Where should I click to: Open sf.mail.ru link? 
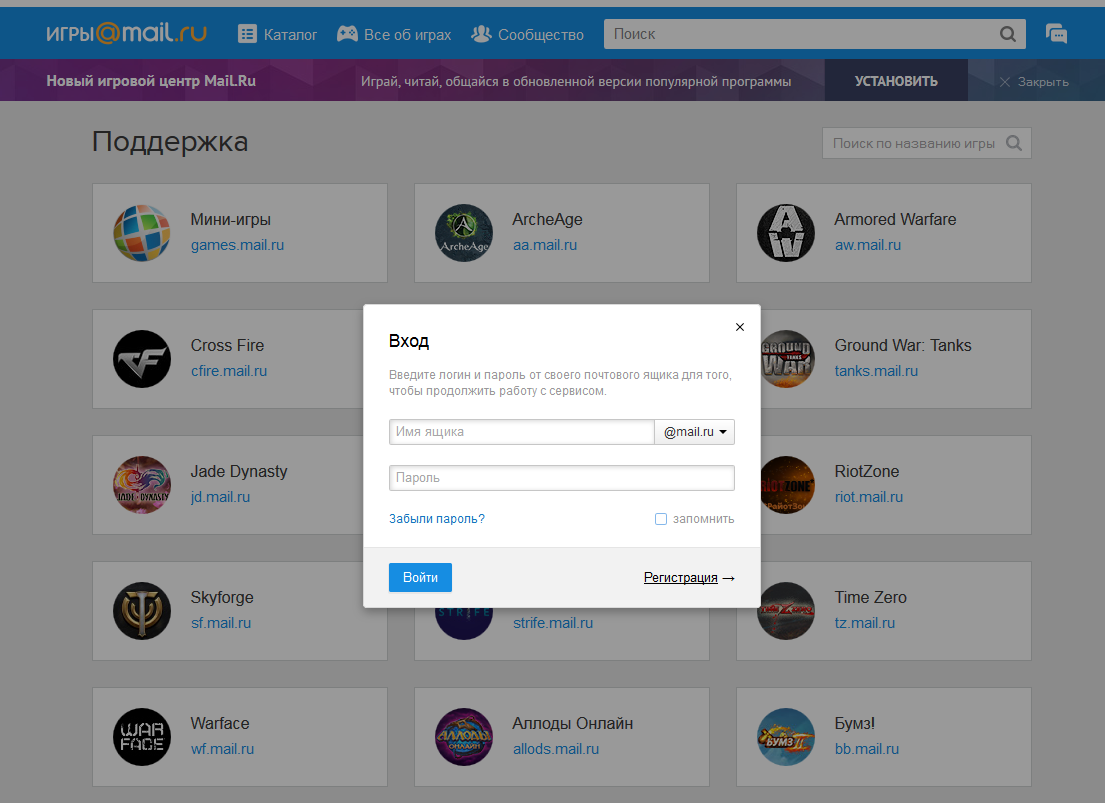click(x=221, y=623)
